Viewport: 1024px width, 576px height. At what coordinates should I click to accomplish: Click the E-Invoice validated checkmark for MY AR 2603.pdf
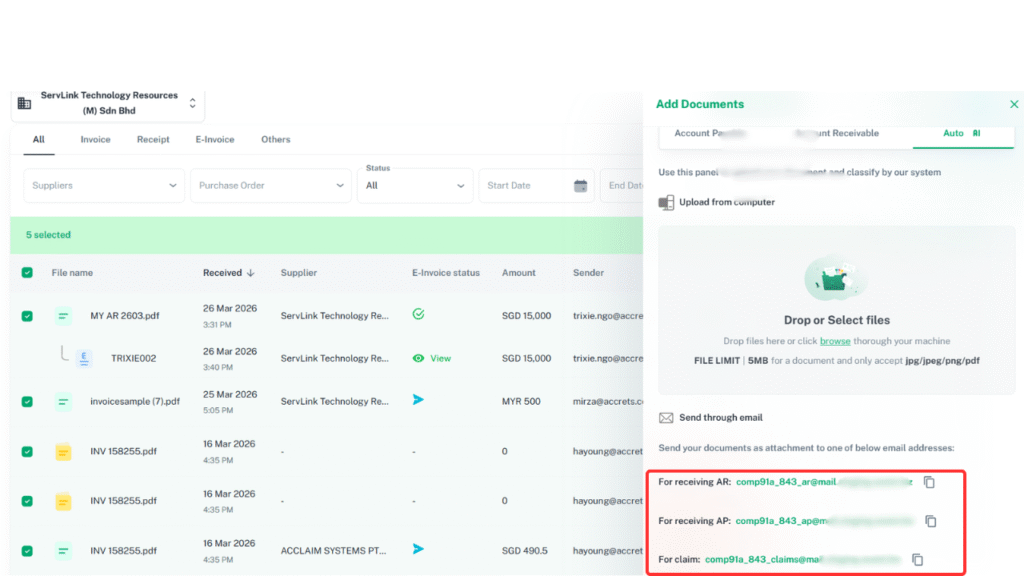(418, 314)
